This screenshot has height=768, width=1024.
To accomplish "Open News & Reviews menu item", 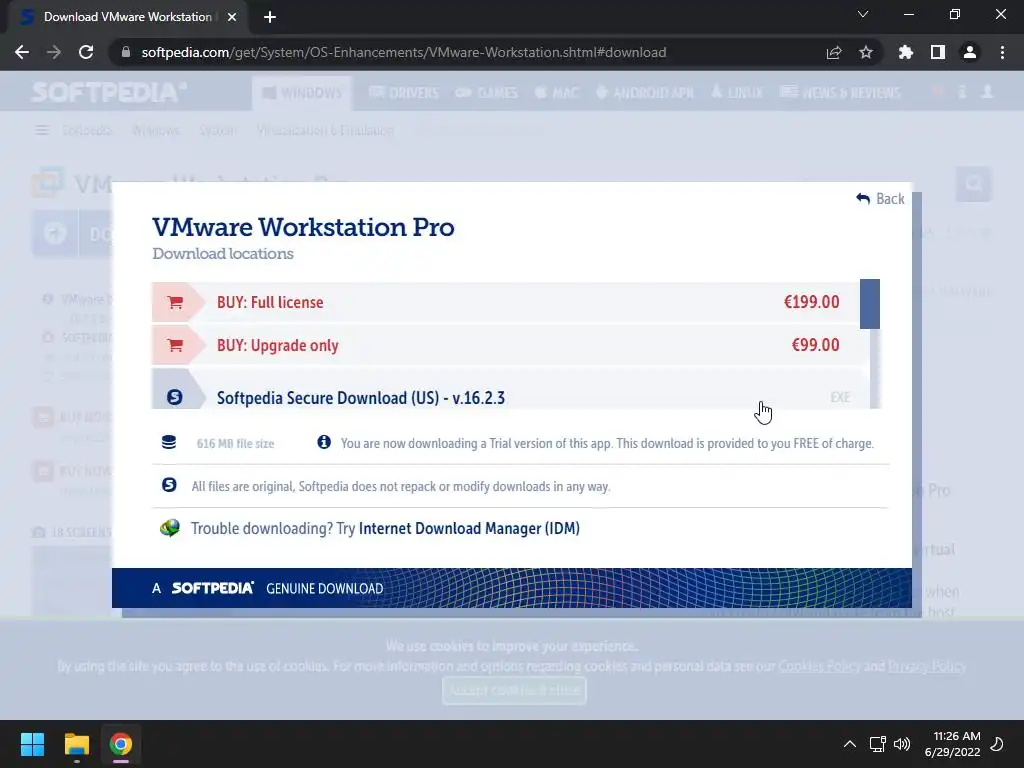I will point(840,93).
